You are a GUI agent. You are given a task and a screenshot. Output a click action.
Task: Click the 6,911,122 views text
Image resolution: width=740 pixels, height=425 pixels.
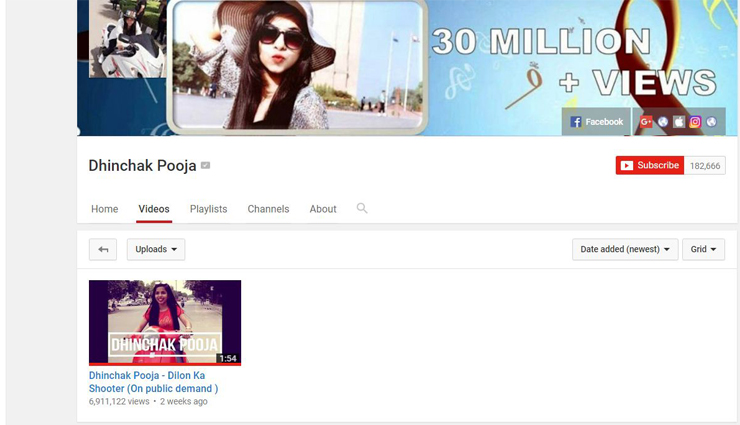119,401
